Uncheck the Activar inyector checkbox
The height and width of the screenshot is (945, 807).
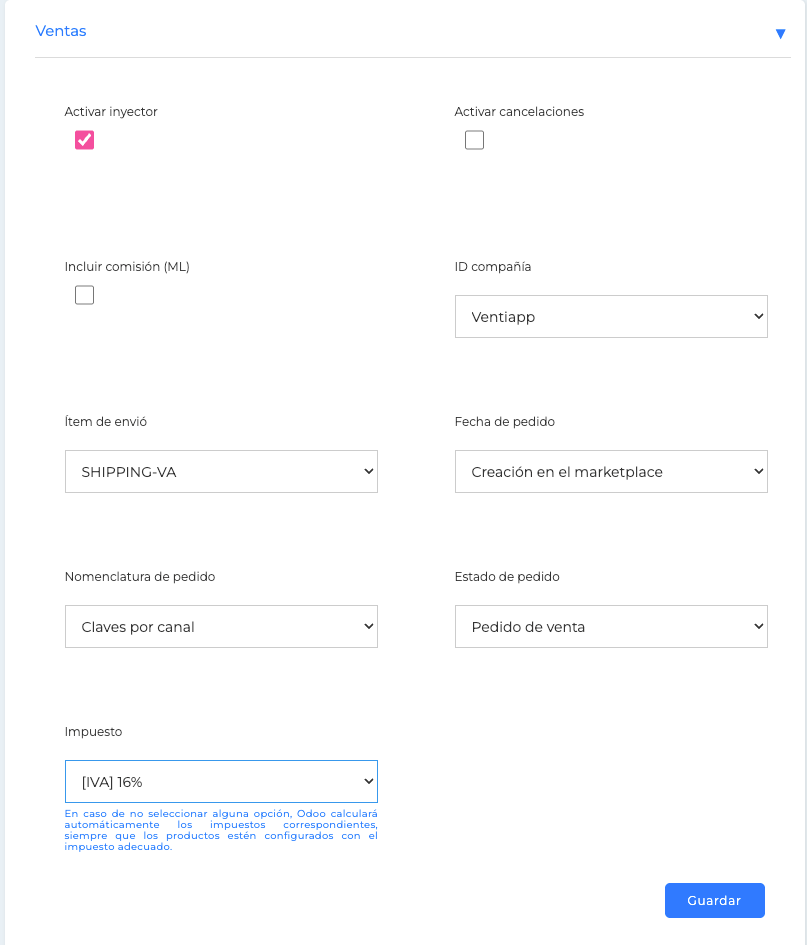[x=84, y=140]
